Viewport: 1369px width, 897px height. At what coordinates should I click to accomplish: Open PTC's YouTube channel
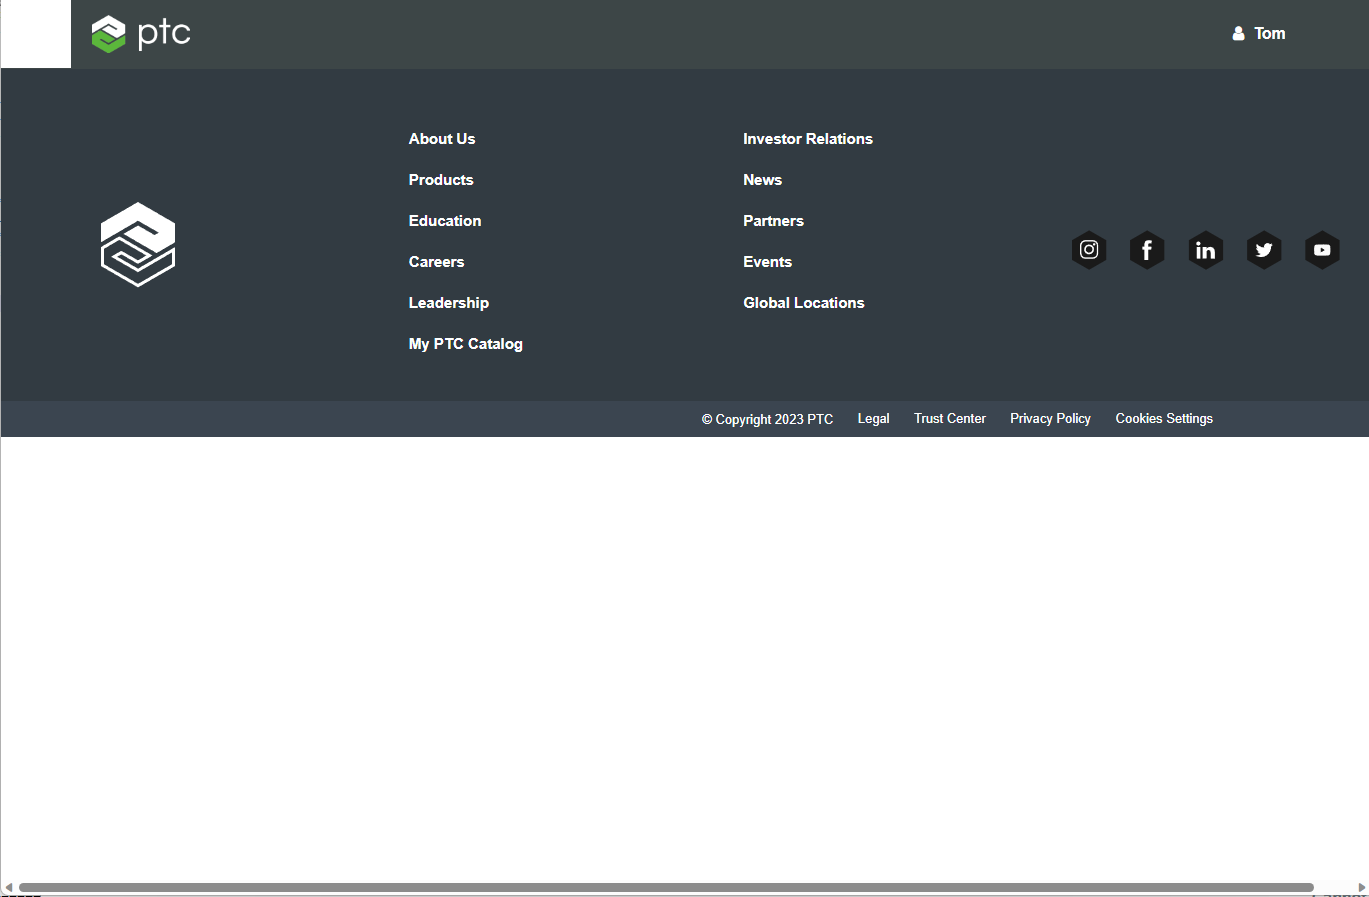click(x=1321, y=250)
